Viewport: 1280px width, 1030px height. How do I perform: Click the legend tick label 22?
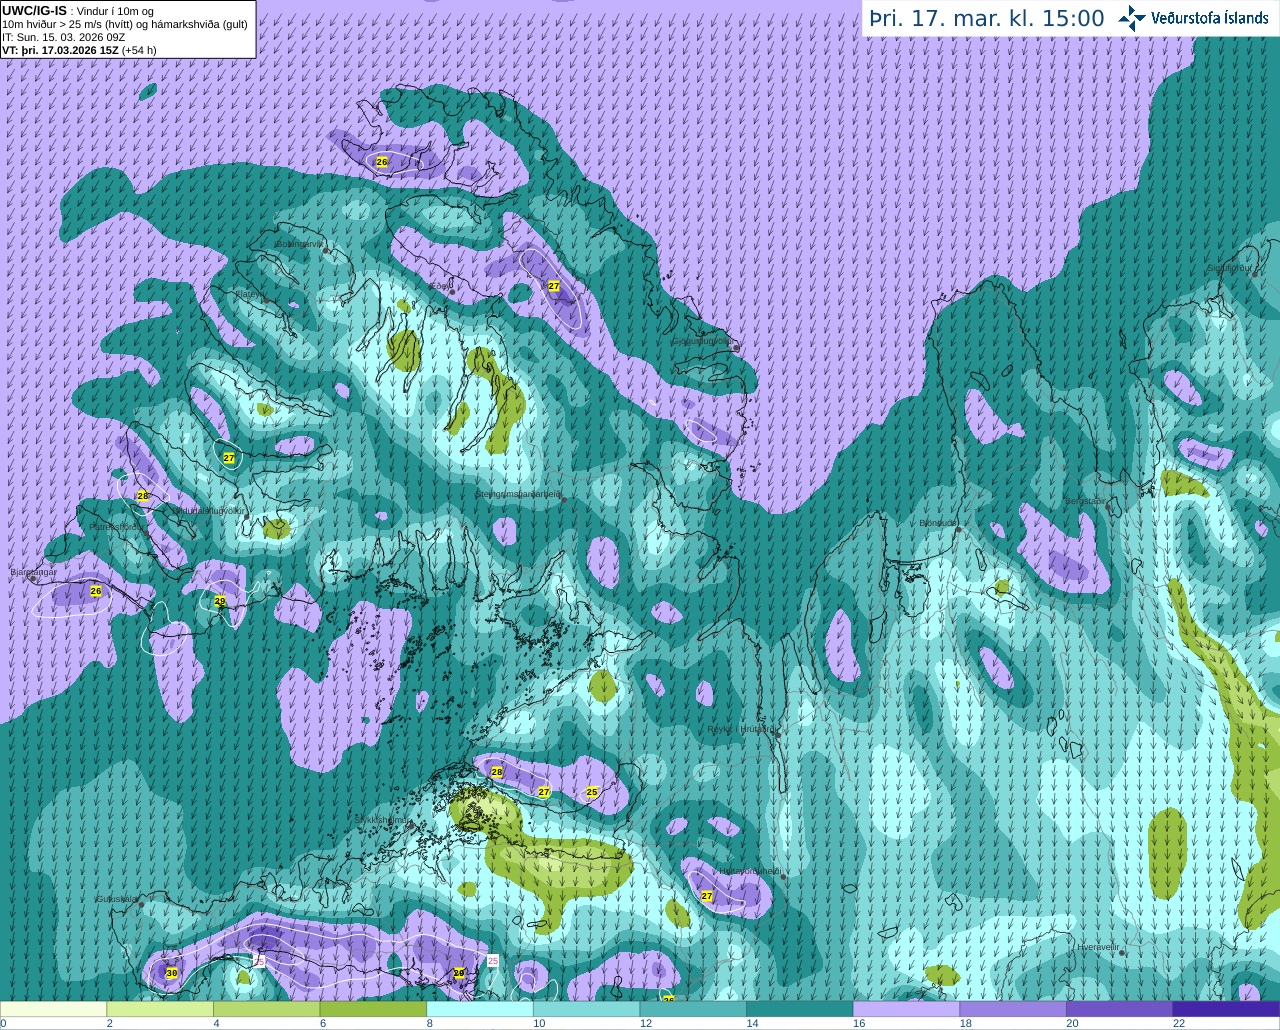pyautogui.click(x=1179, y=1023)
